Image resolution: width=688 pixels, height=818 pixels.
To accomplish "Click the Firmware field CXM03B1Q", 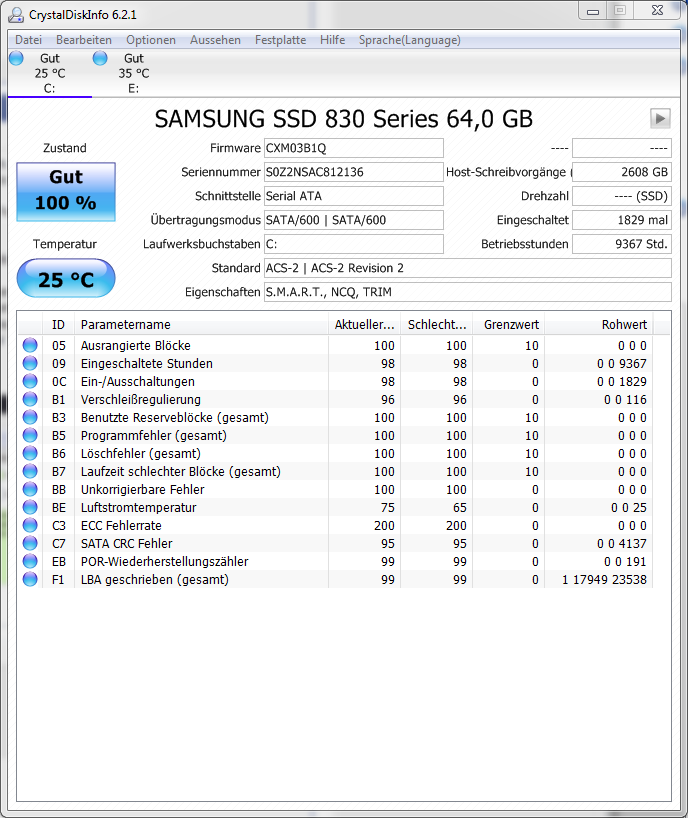I will coord(354,148).
